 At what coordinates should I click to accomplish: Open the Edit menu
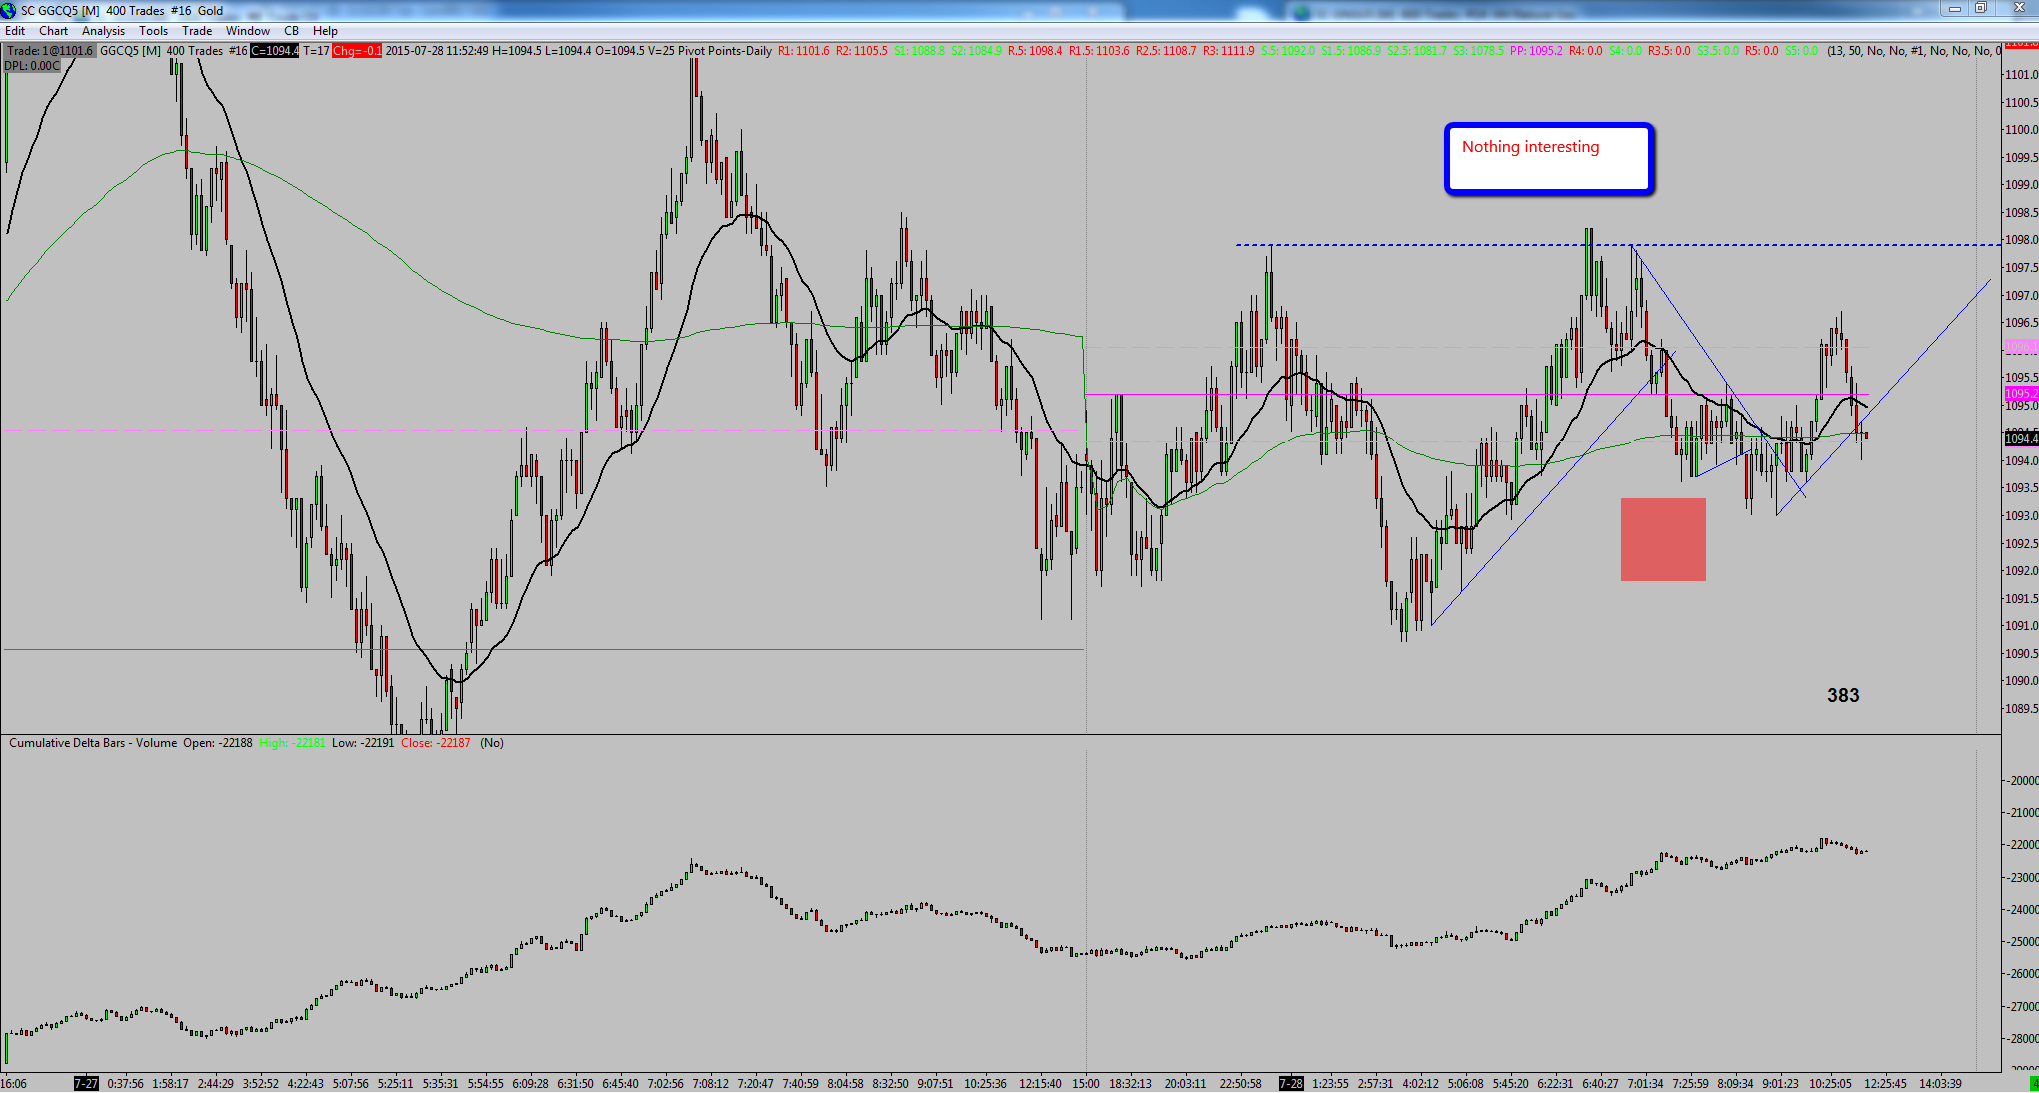[x=15, y=31]
